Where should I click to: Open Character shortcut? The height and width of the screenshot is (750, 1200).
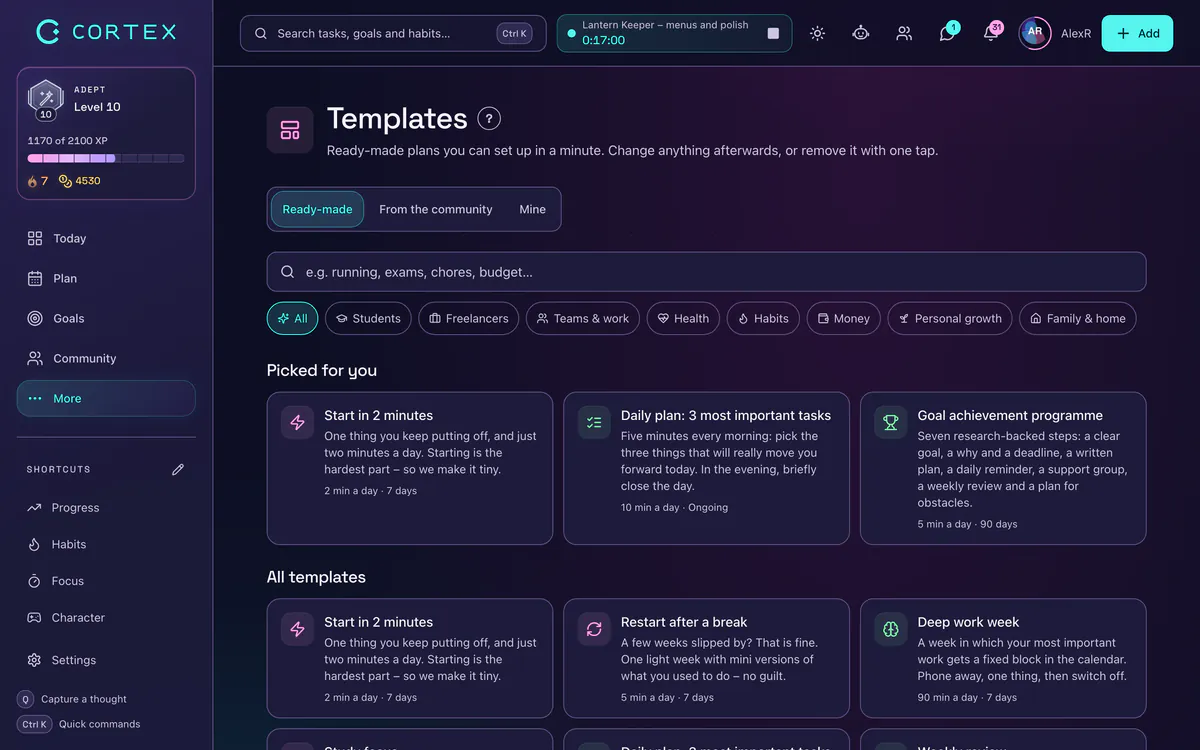pyautogui.click(x=106, y=618)
